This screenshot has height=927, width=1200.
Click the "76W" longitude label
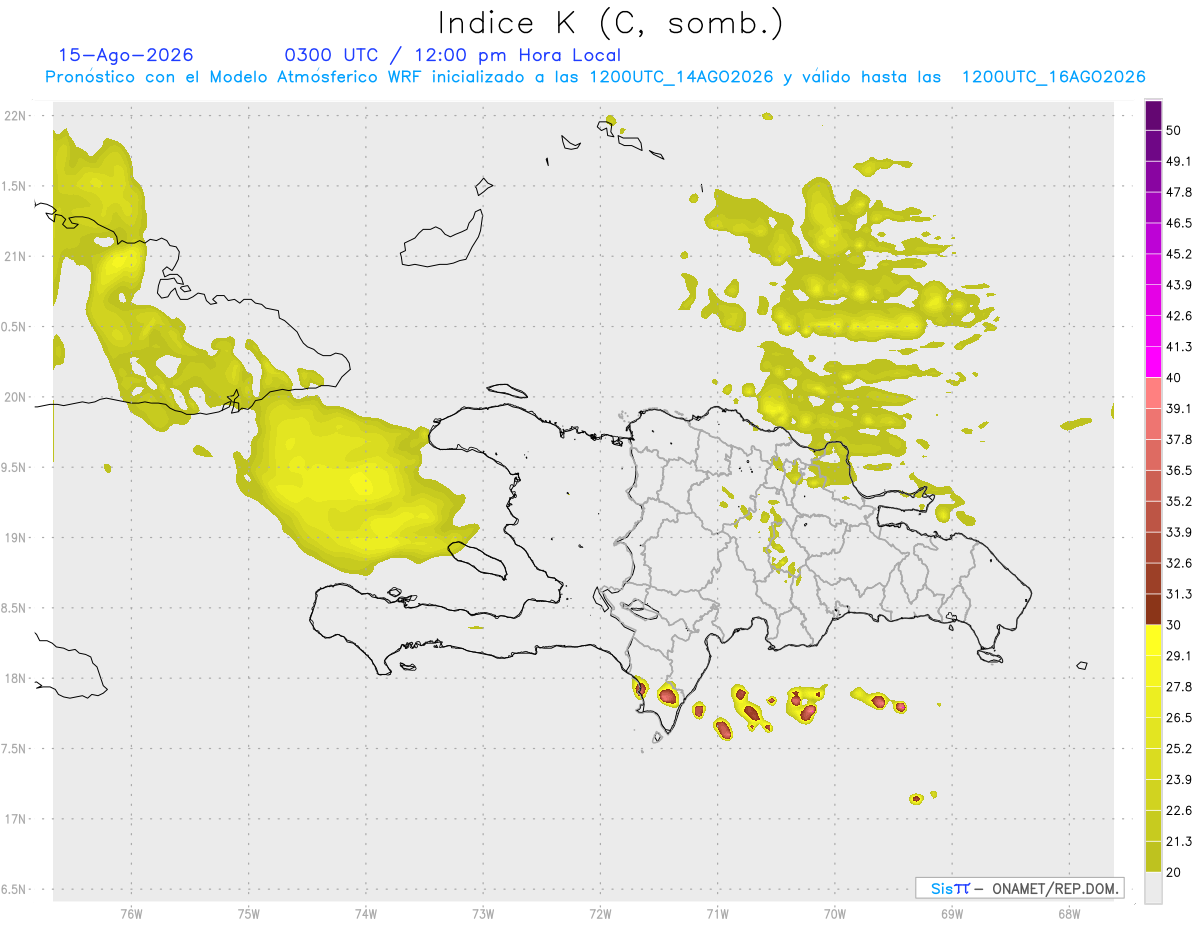click(x=131, y=914)
